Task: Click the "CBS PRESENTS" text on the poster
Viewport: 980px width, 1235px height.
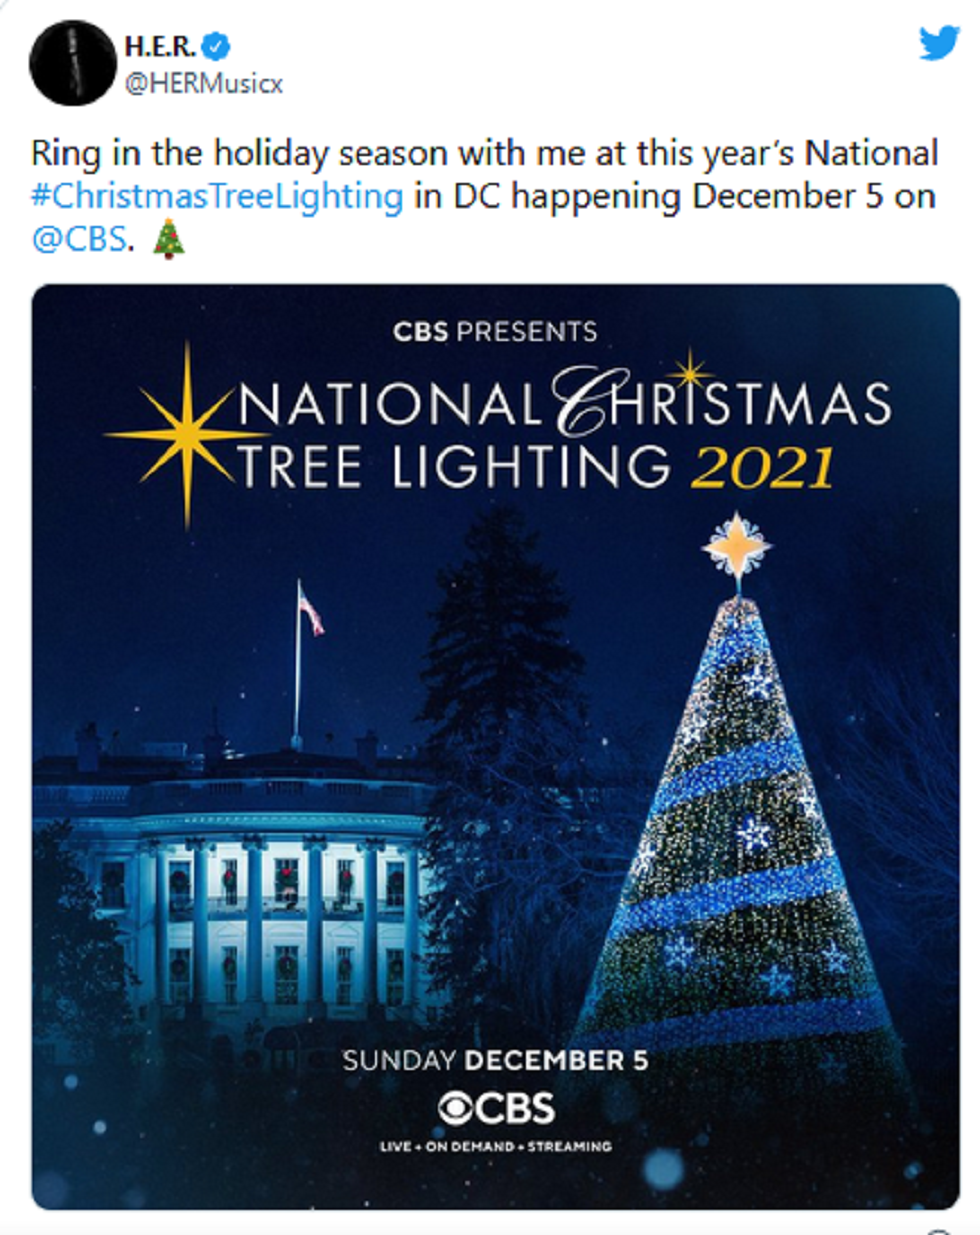Action: click(495, 332)
